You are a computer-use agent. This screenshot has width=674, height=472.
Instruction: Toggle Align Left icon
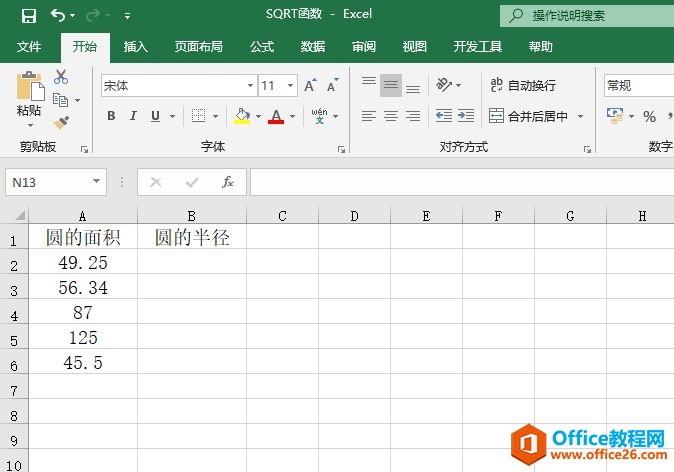[x=369, y=116]
